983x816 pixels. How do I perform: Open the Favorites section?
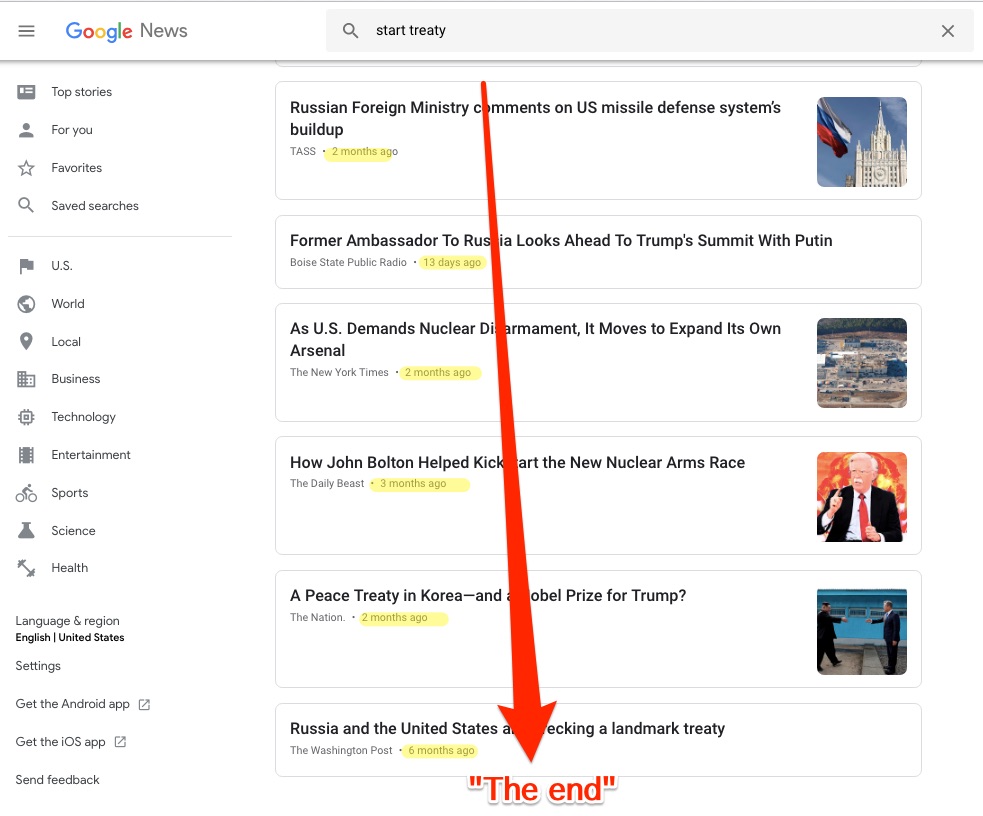(x=76, y=168)
